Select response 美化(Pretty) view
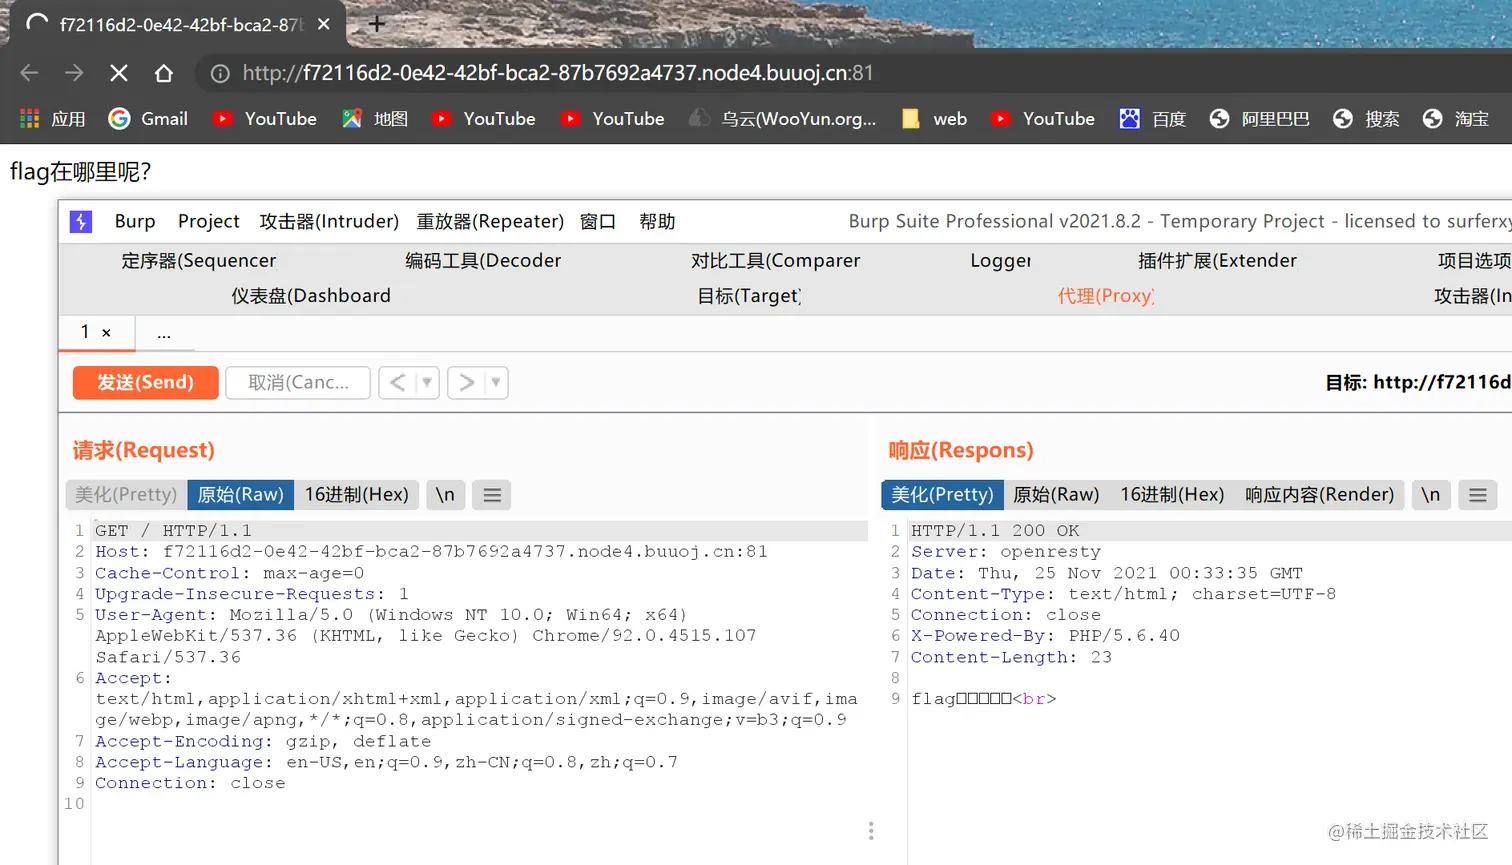1512x865 pixels. [x=942, y=495]
